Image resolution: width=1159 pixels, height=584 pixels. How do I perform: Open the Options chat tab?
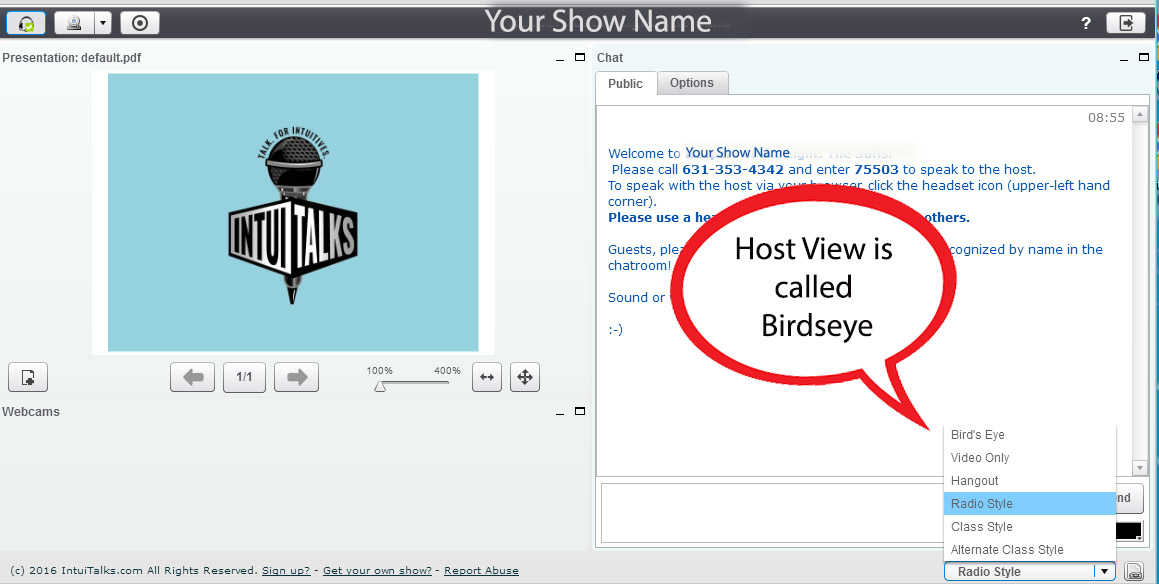pyautogui.click(x=692, y=83)
